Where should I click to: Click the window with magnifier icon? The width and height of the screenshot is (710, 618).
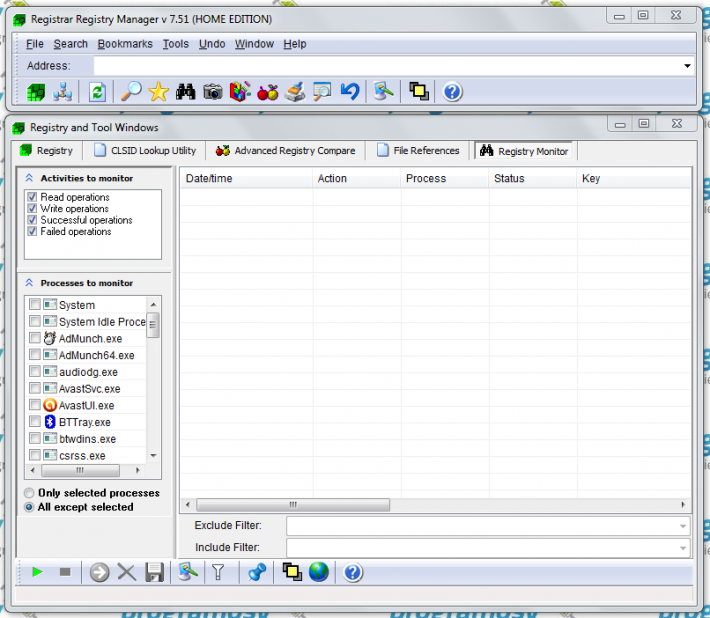[x=322, y=92]
